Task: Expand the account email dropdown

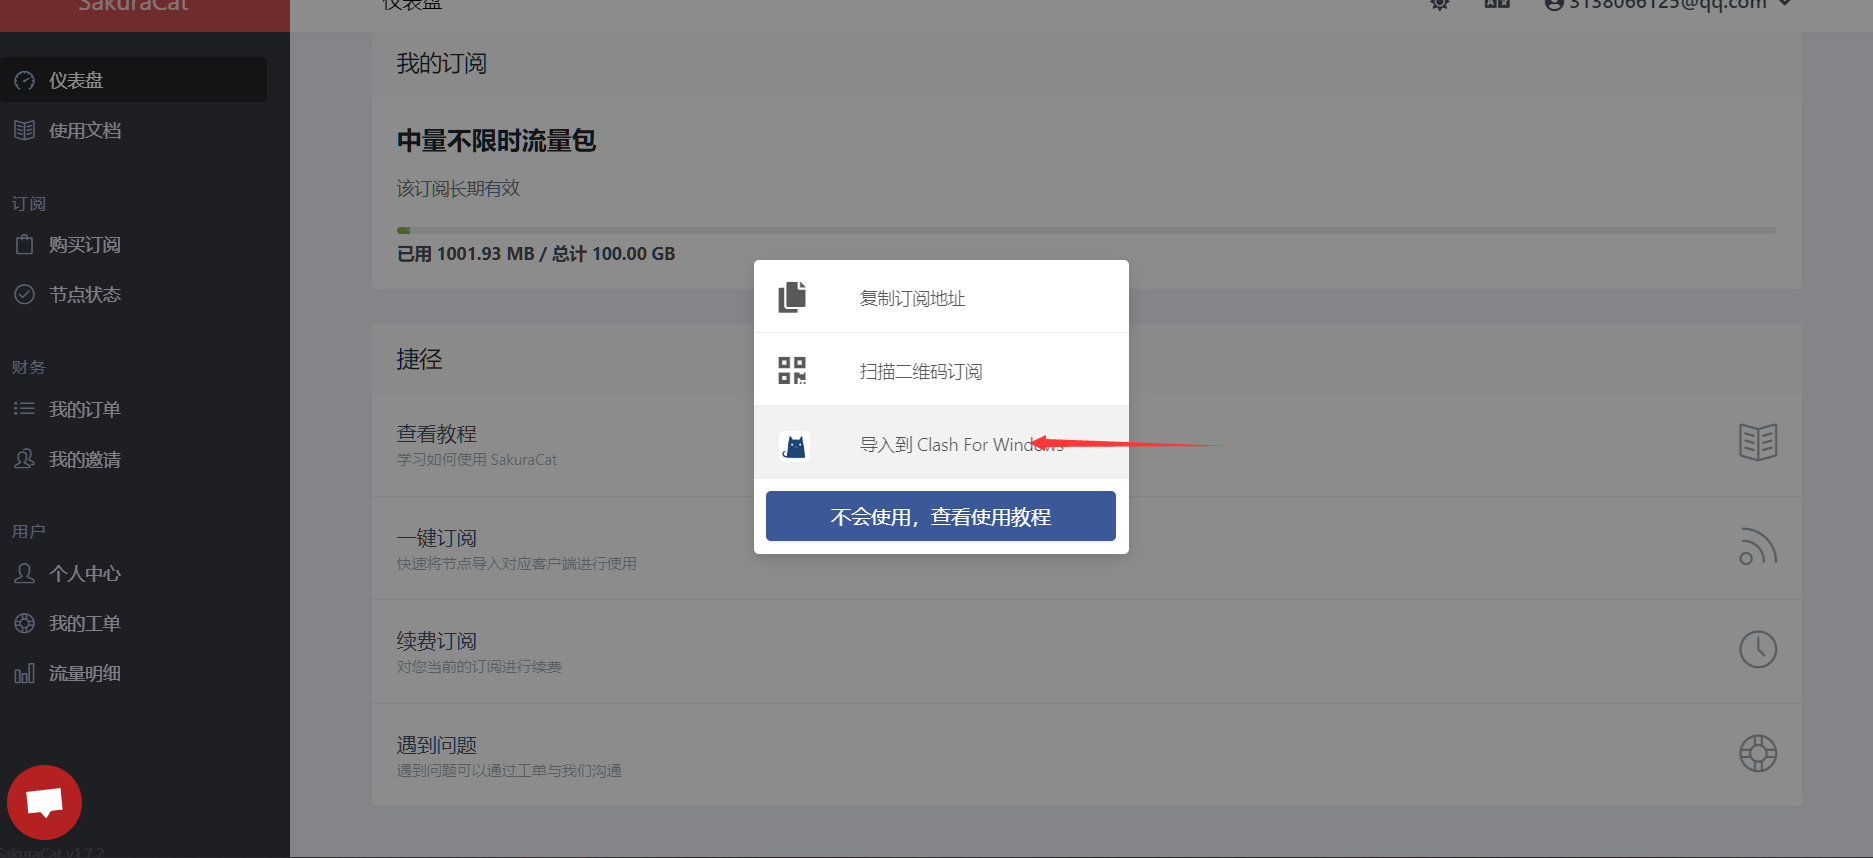Action: point(1667,5)
